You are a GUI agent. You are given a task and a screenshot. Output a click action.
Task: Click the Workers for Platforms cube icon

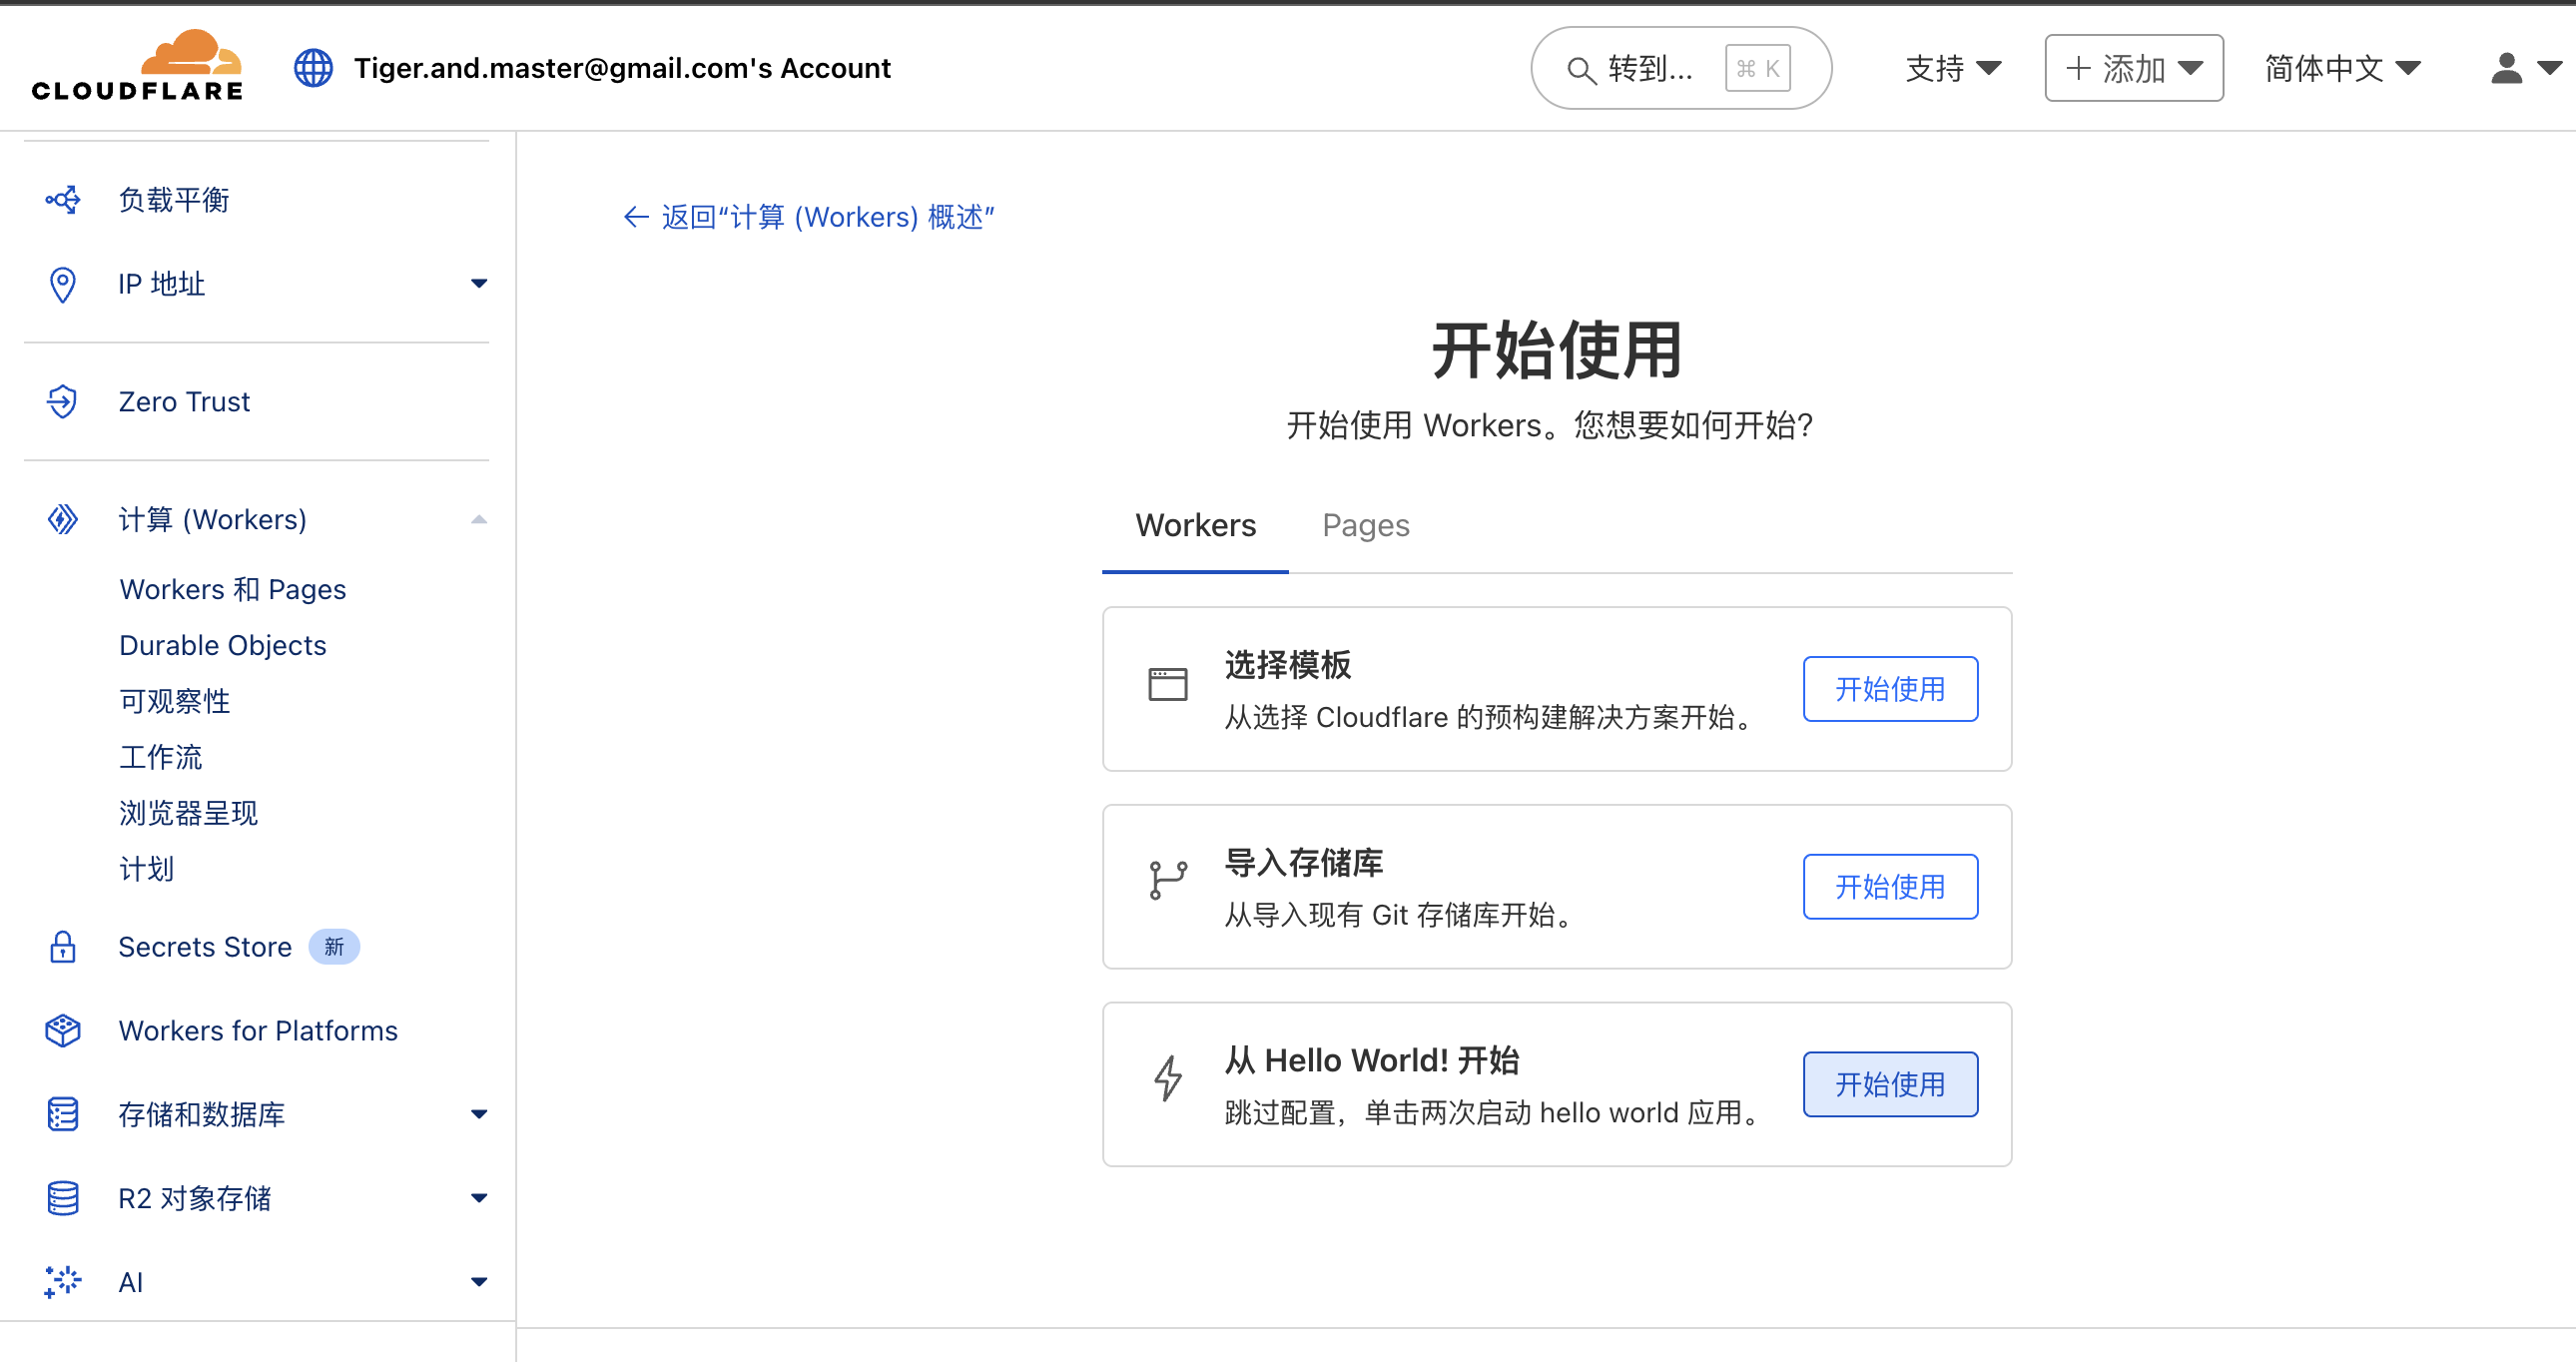point(62,1030)
